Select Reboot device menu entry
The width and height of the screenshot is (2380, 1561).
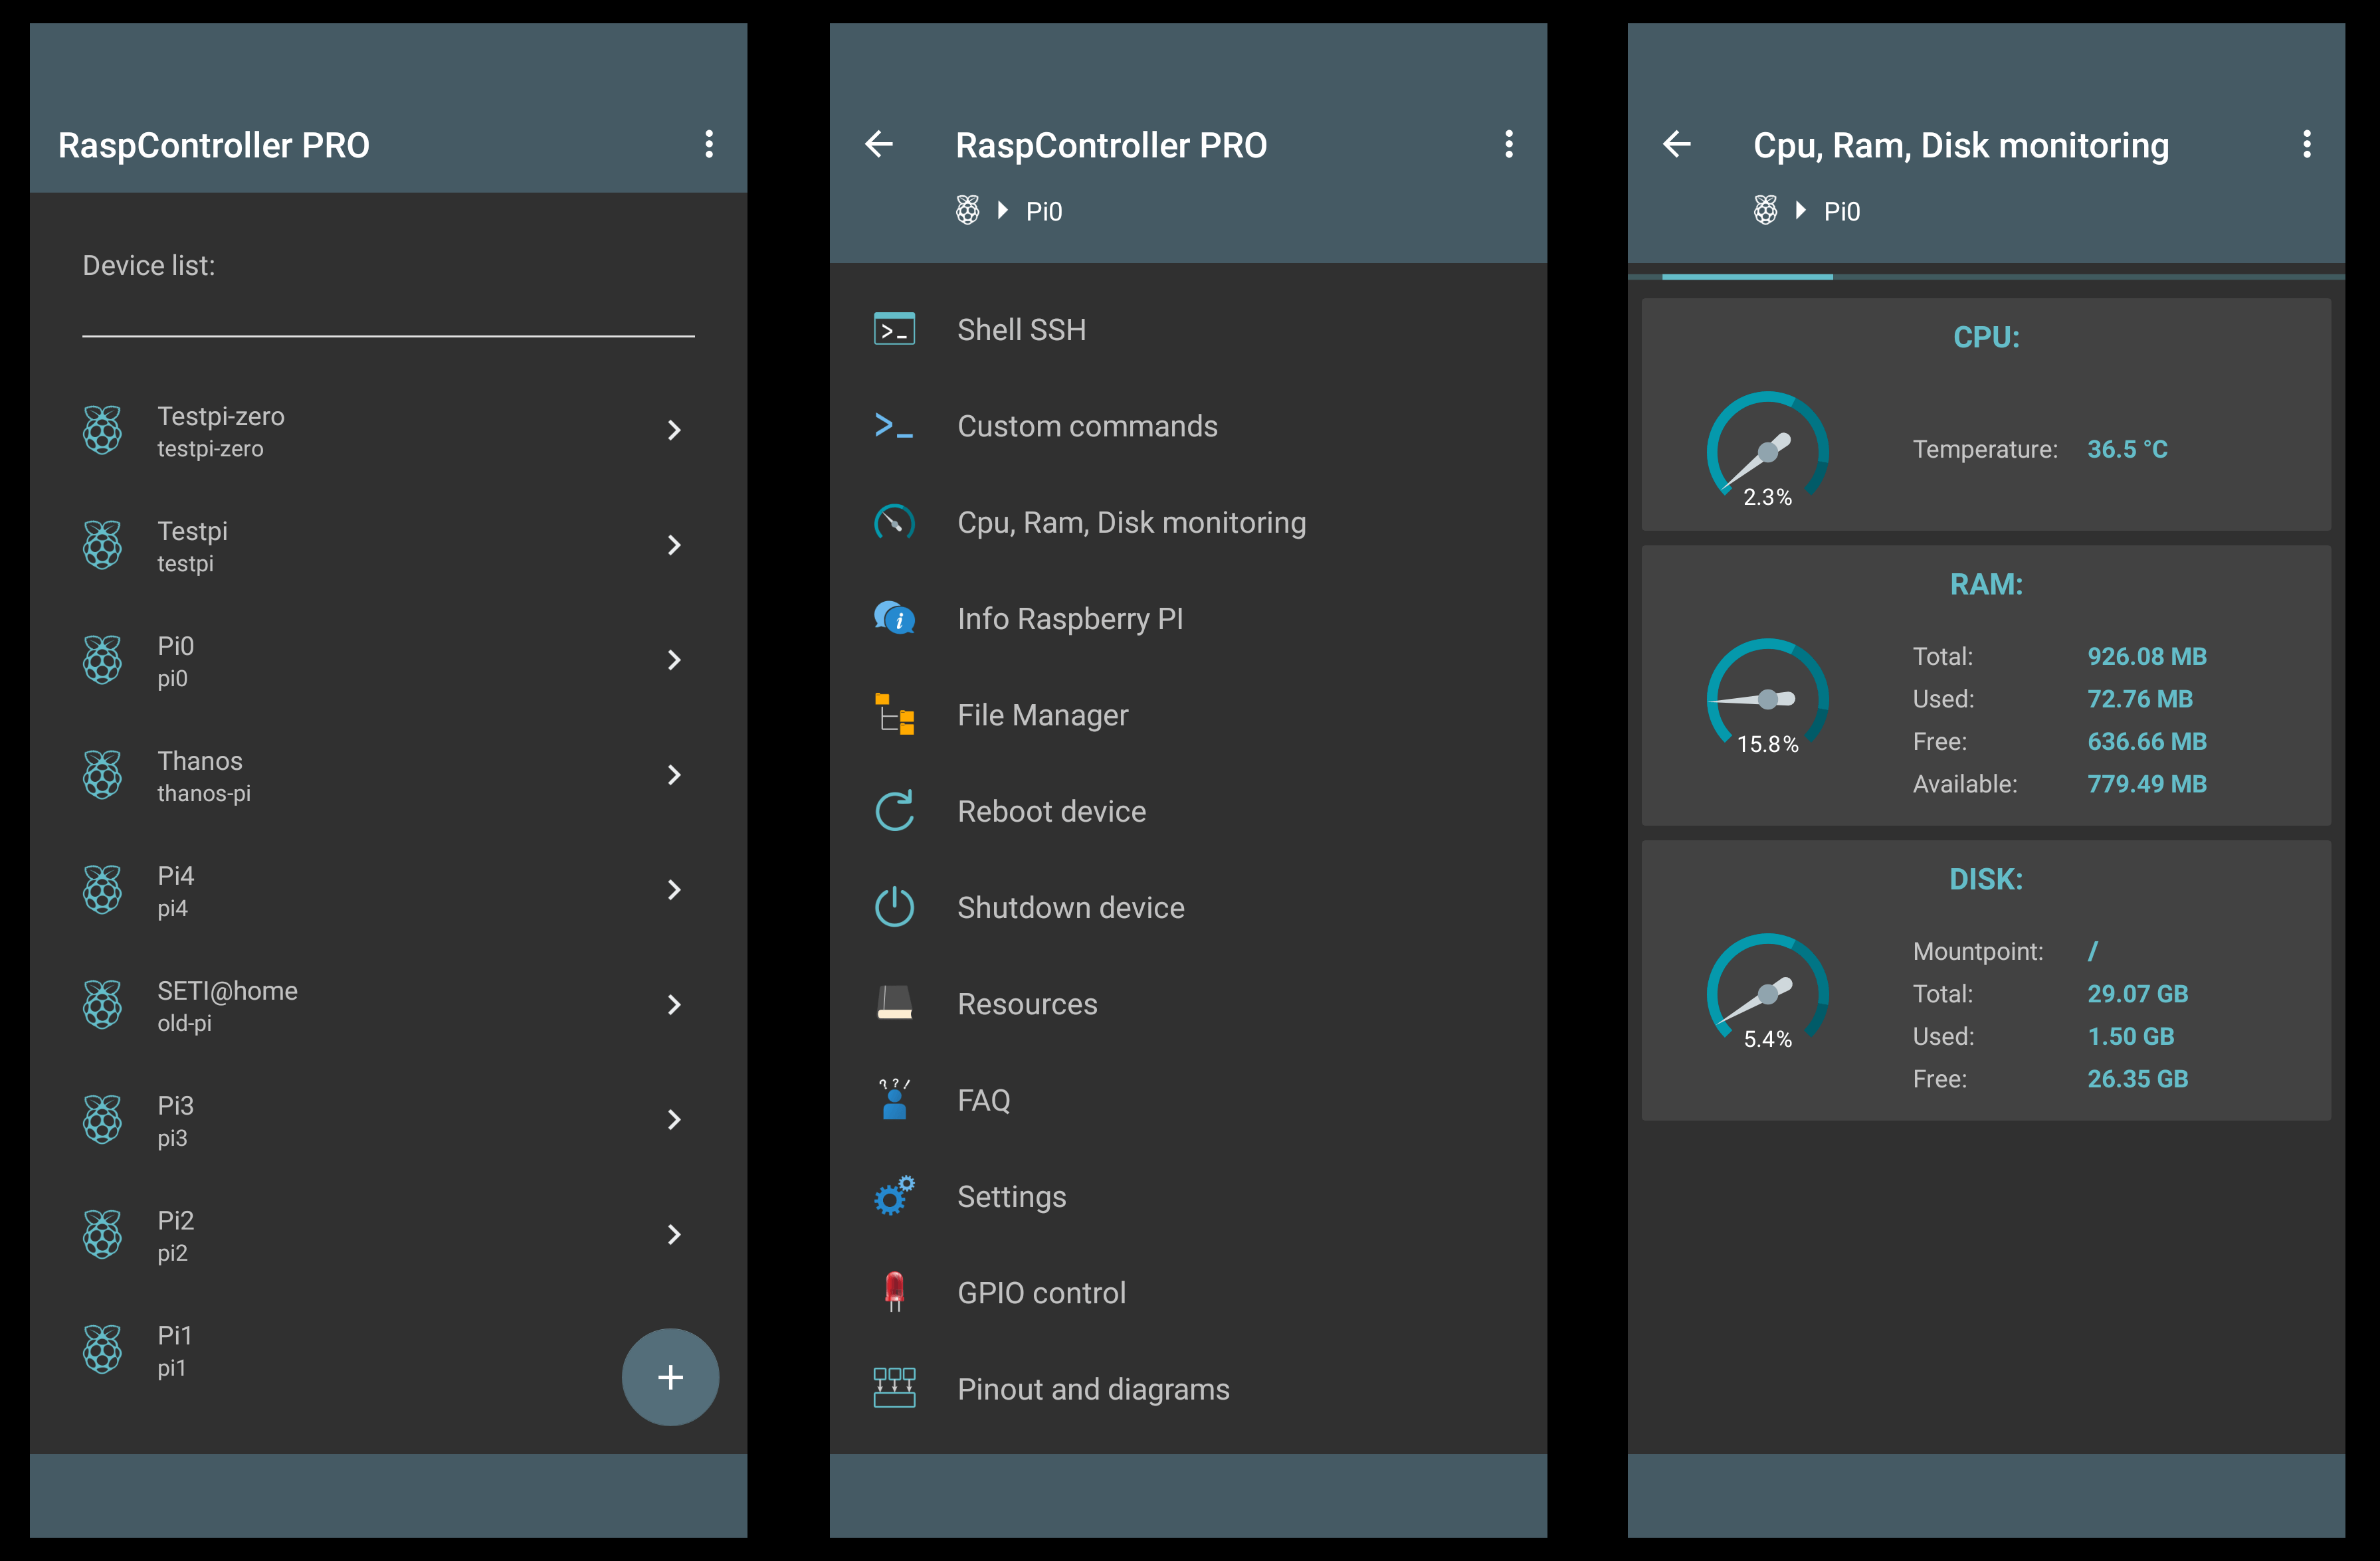pos(1188,811)
